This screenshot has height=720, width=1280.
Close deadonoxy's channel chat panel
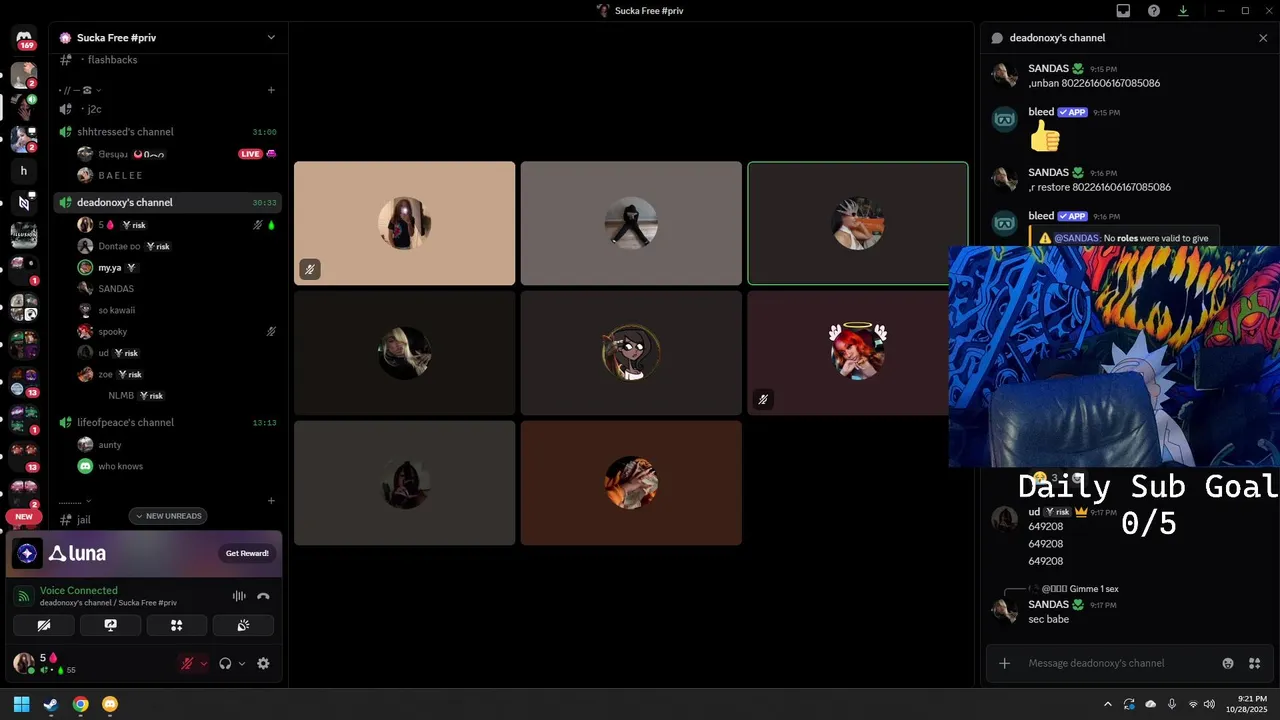click(1263, 38)
